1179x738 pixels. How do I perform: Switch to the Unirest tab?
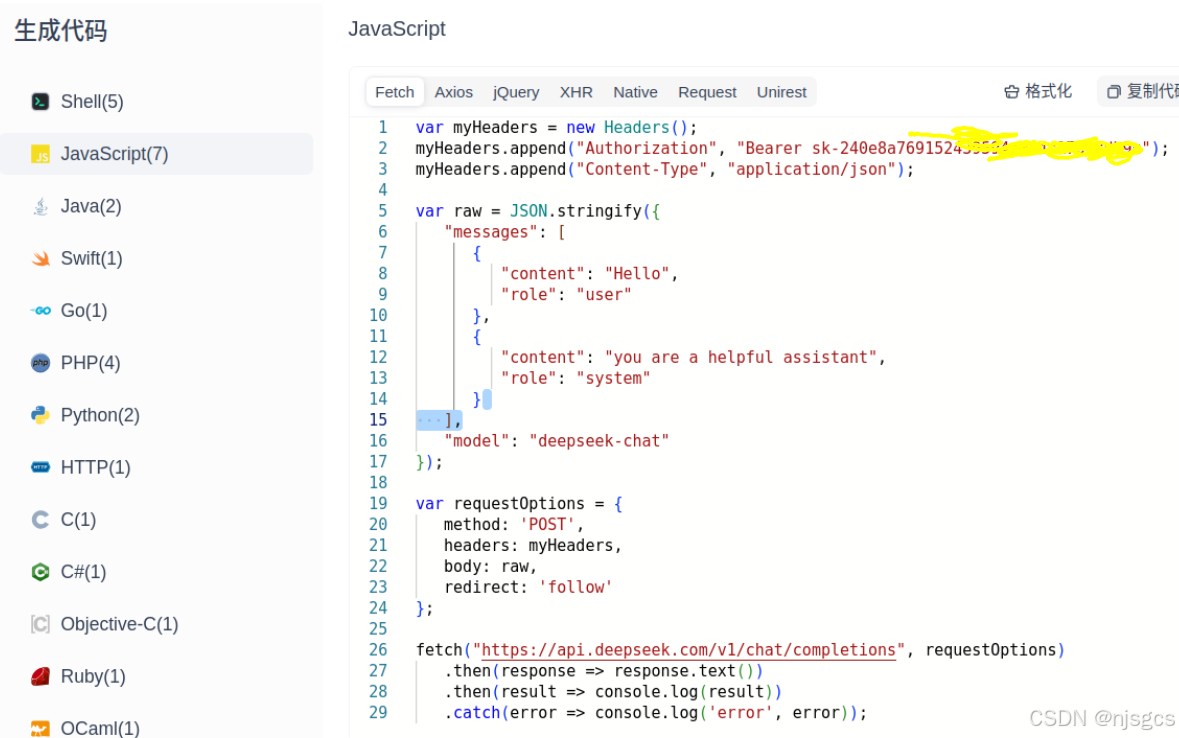click(x=781, y=92)
